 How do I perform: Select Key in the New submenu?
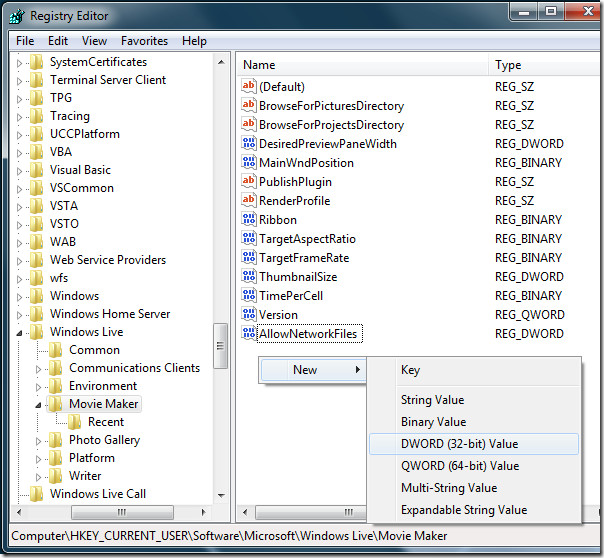474,370
